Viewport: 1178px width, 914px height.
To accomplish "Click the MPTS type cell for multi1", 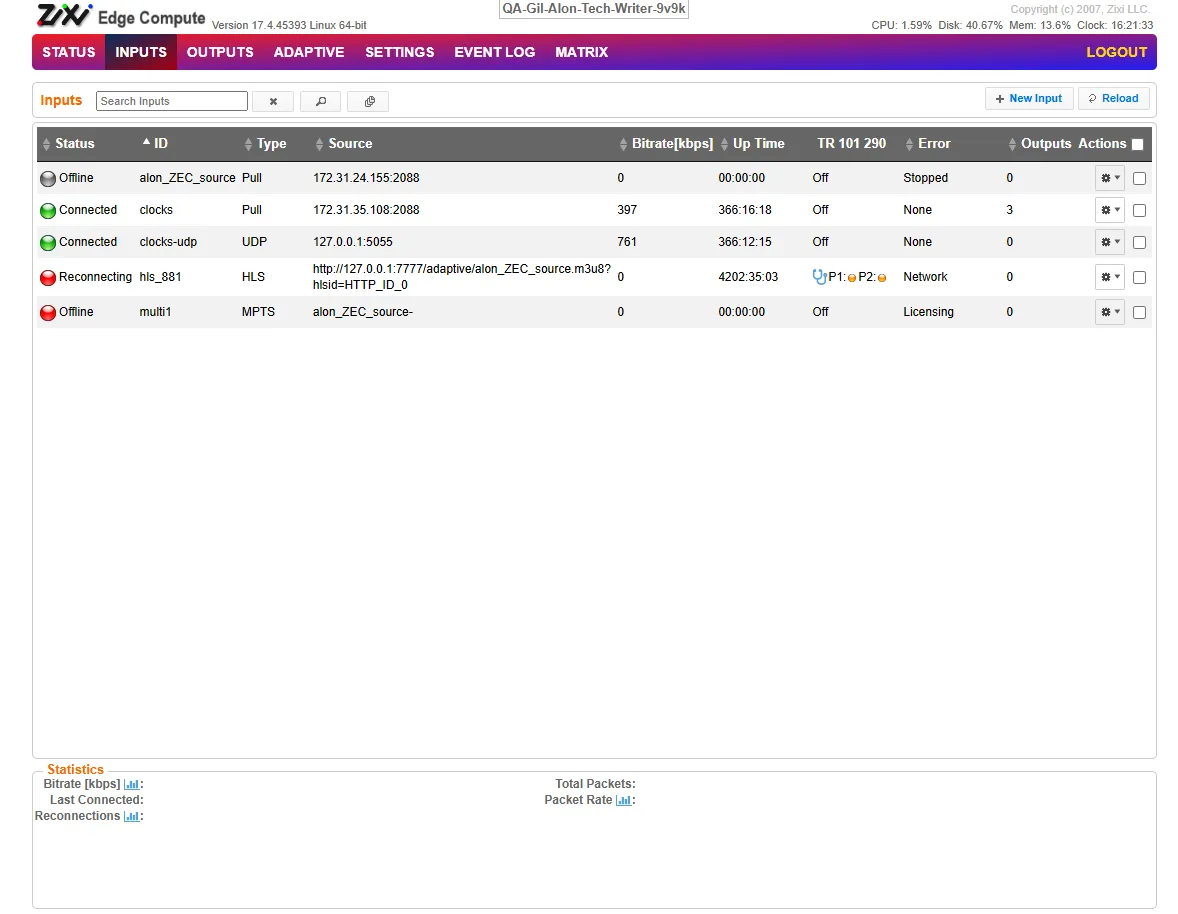I will [x=258, y=312].
